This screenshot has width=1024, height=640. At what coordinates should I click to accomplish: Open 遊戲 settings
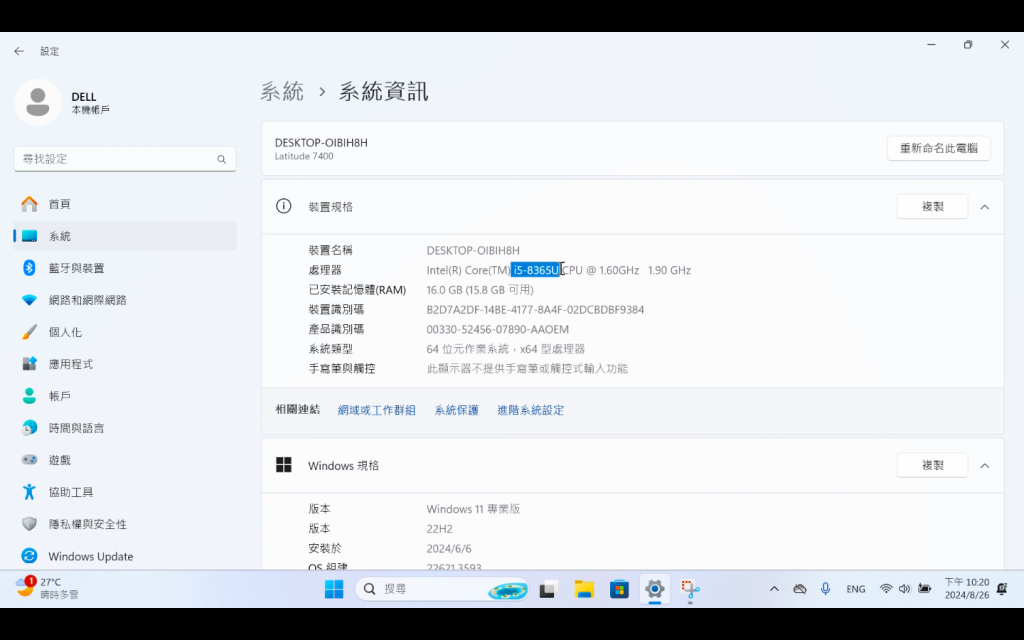click(x=125, y=460)
